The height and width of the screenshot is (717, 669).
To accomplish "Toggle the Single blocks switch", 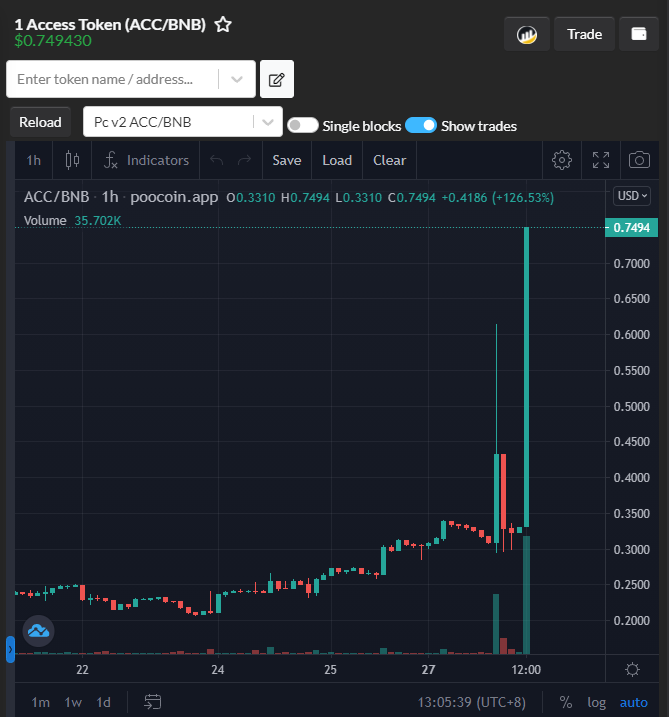I will coord(303,125).
